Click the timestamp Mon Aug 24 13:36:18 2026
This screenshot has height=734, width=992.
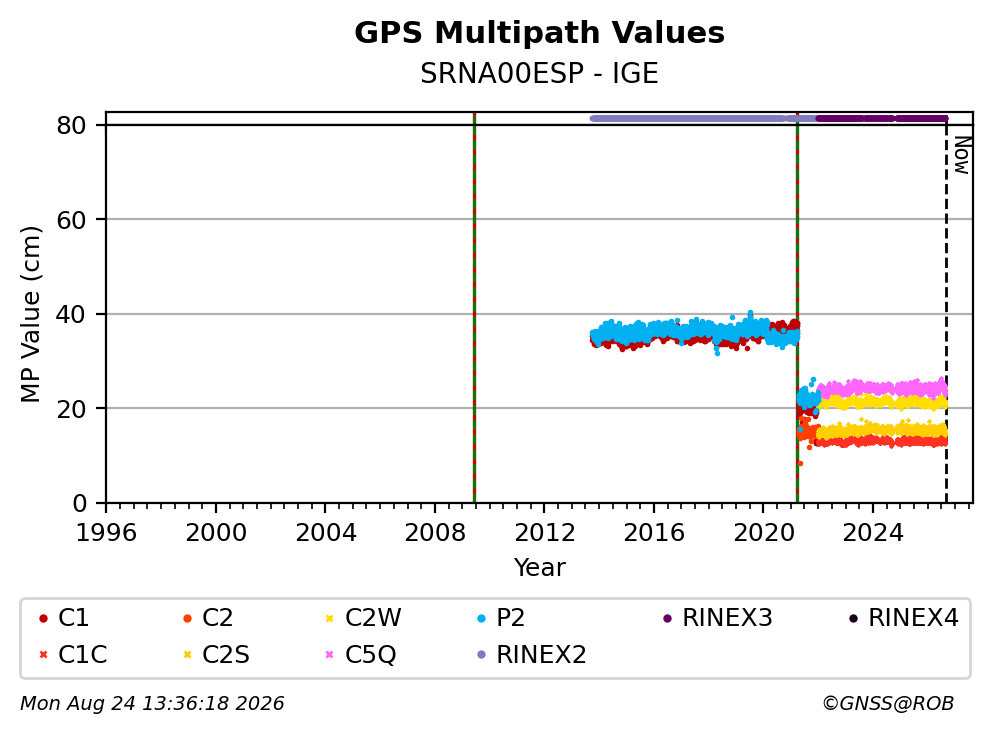pos(152,703)
